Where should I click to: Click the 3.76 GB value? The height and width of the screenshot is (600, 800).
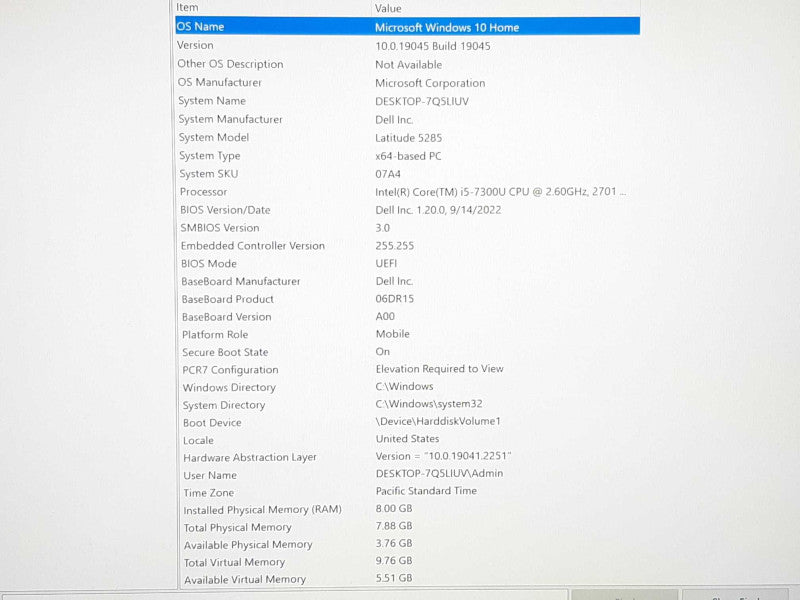394,543
